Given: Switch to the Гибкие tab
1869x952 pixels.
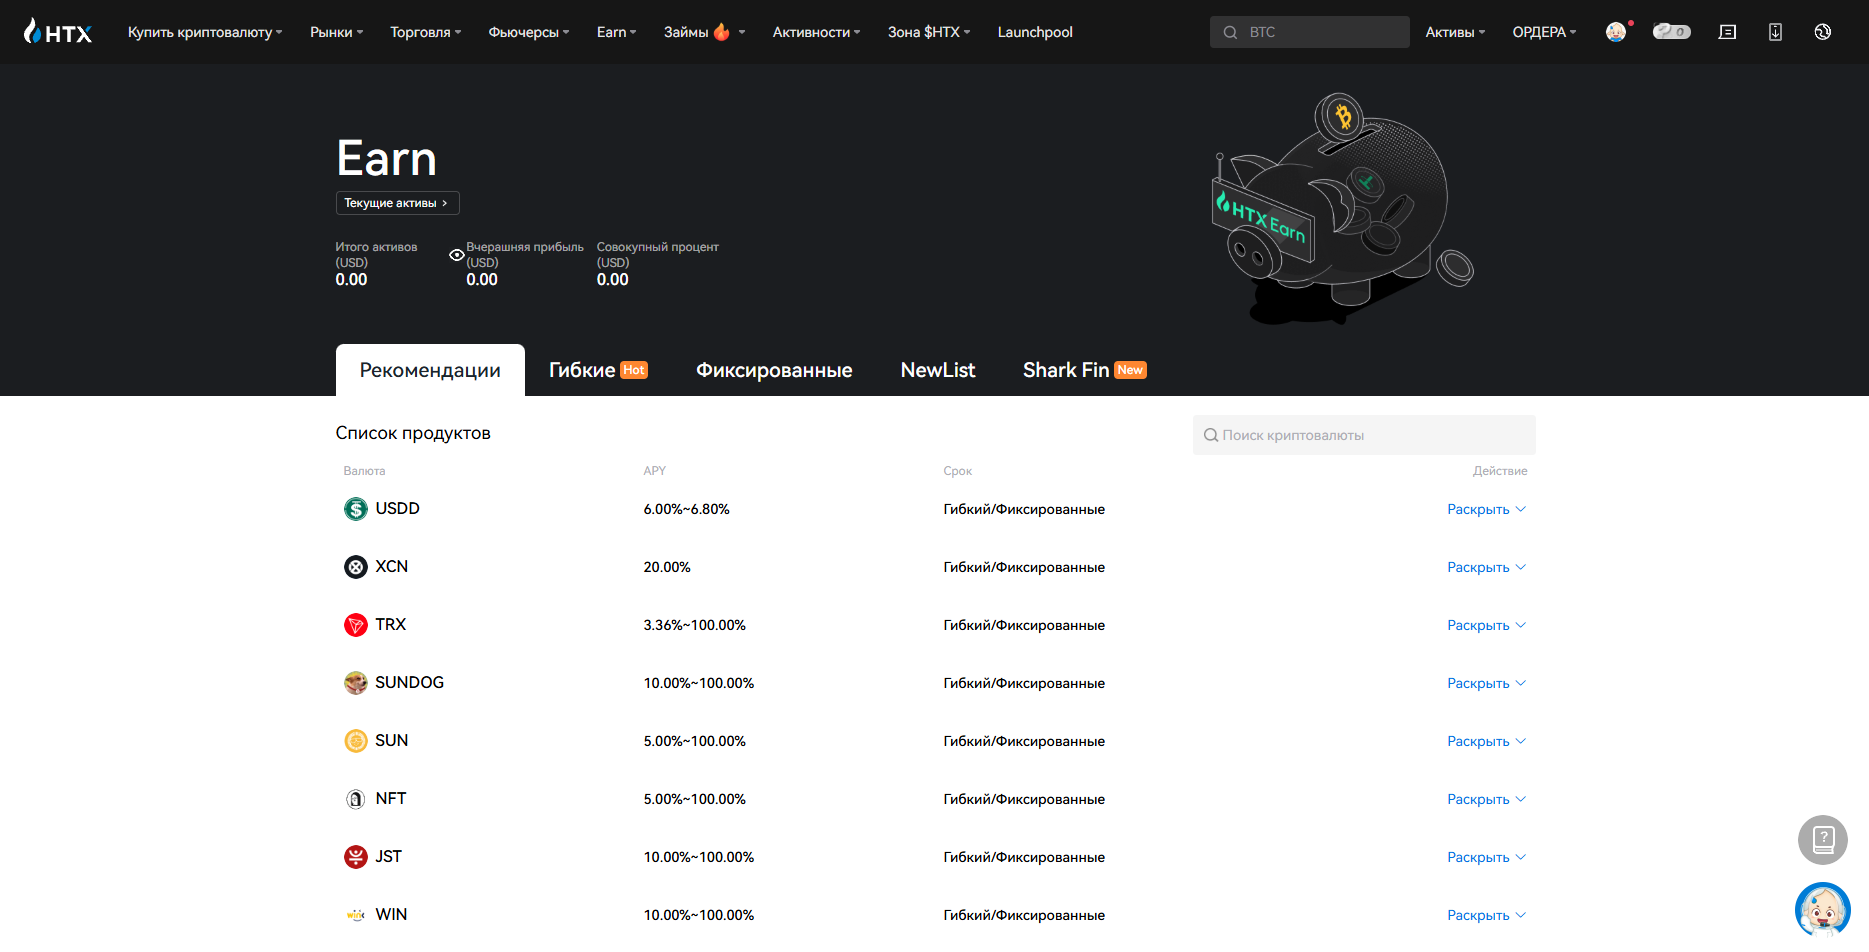Looking at the screenshot, I should (x=598, y=370).
